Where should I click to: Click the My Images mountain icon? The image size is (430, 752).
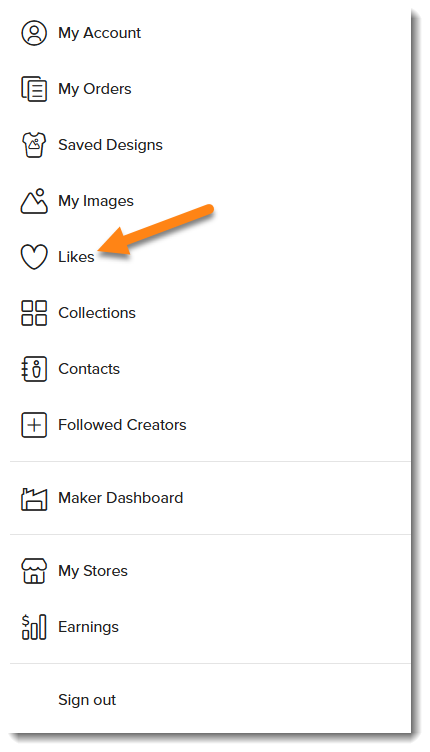34,201
